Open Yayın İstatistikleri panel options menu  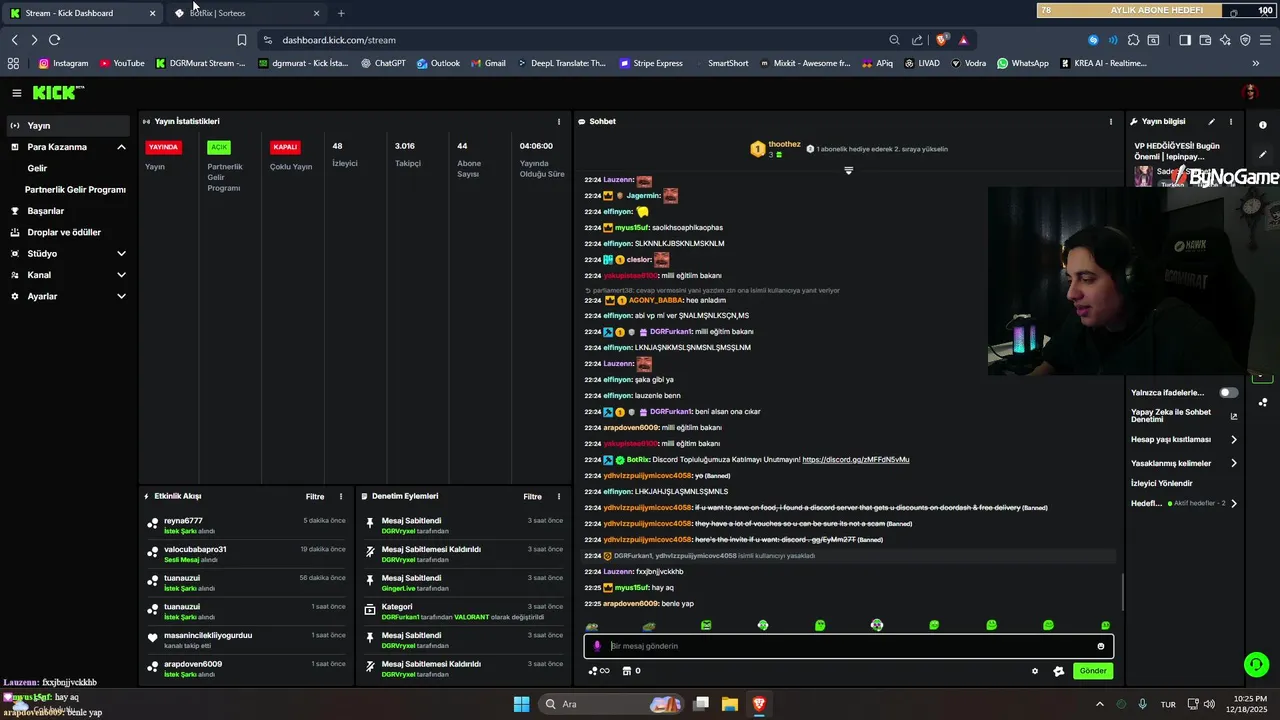coord(559,122)
